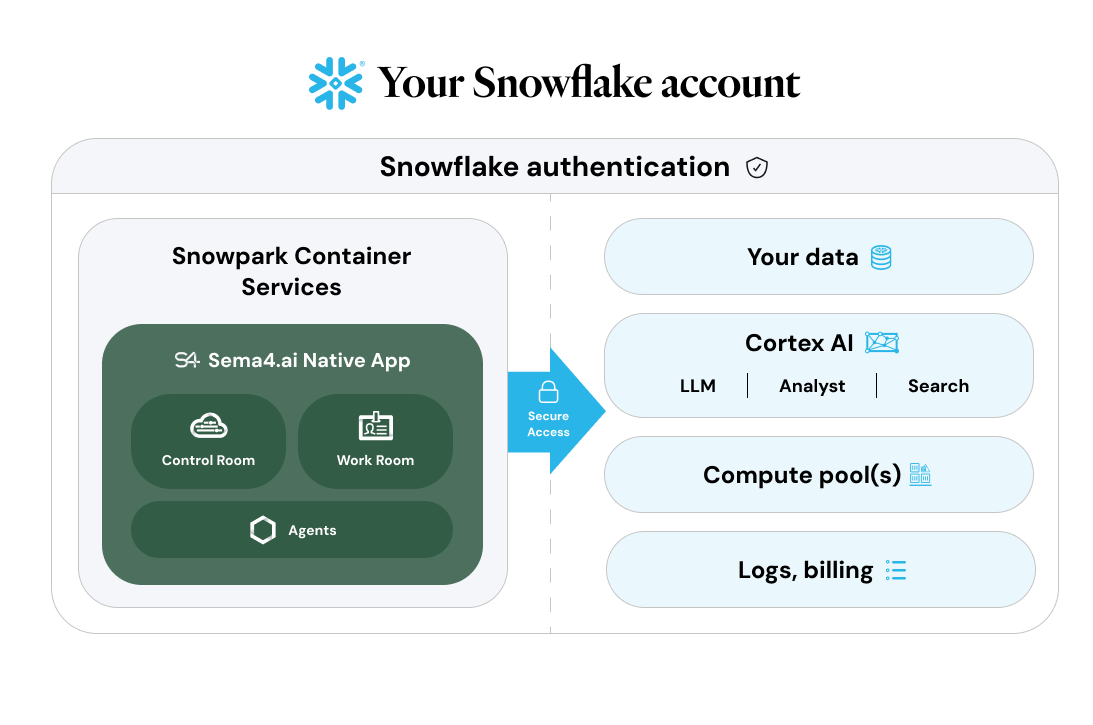Click the S4 Sema4.ai logo mark
The image size is (1093, 725).
tap(187, 360)
